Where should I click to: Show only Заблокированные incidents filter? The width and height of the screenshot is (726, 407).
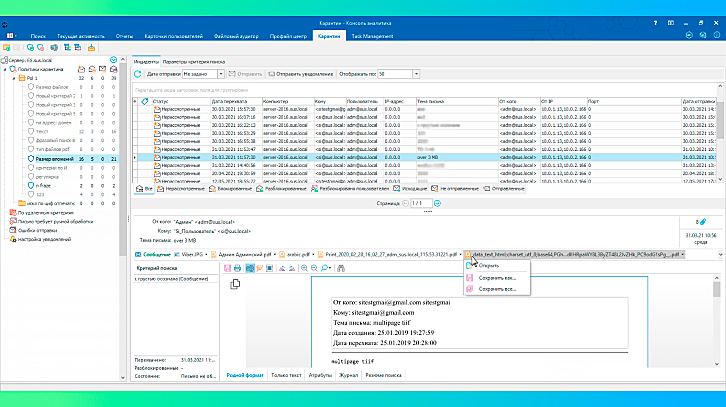pyautogui.click(x=228, y=188)
